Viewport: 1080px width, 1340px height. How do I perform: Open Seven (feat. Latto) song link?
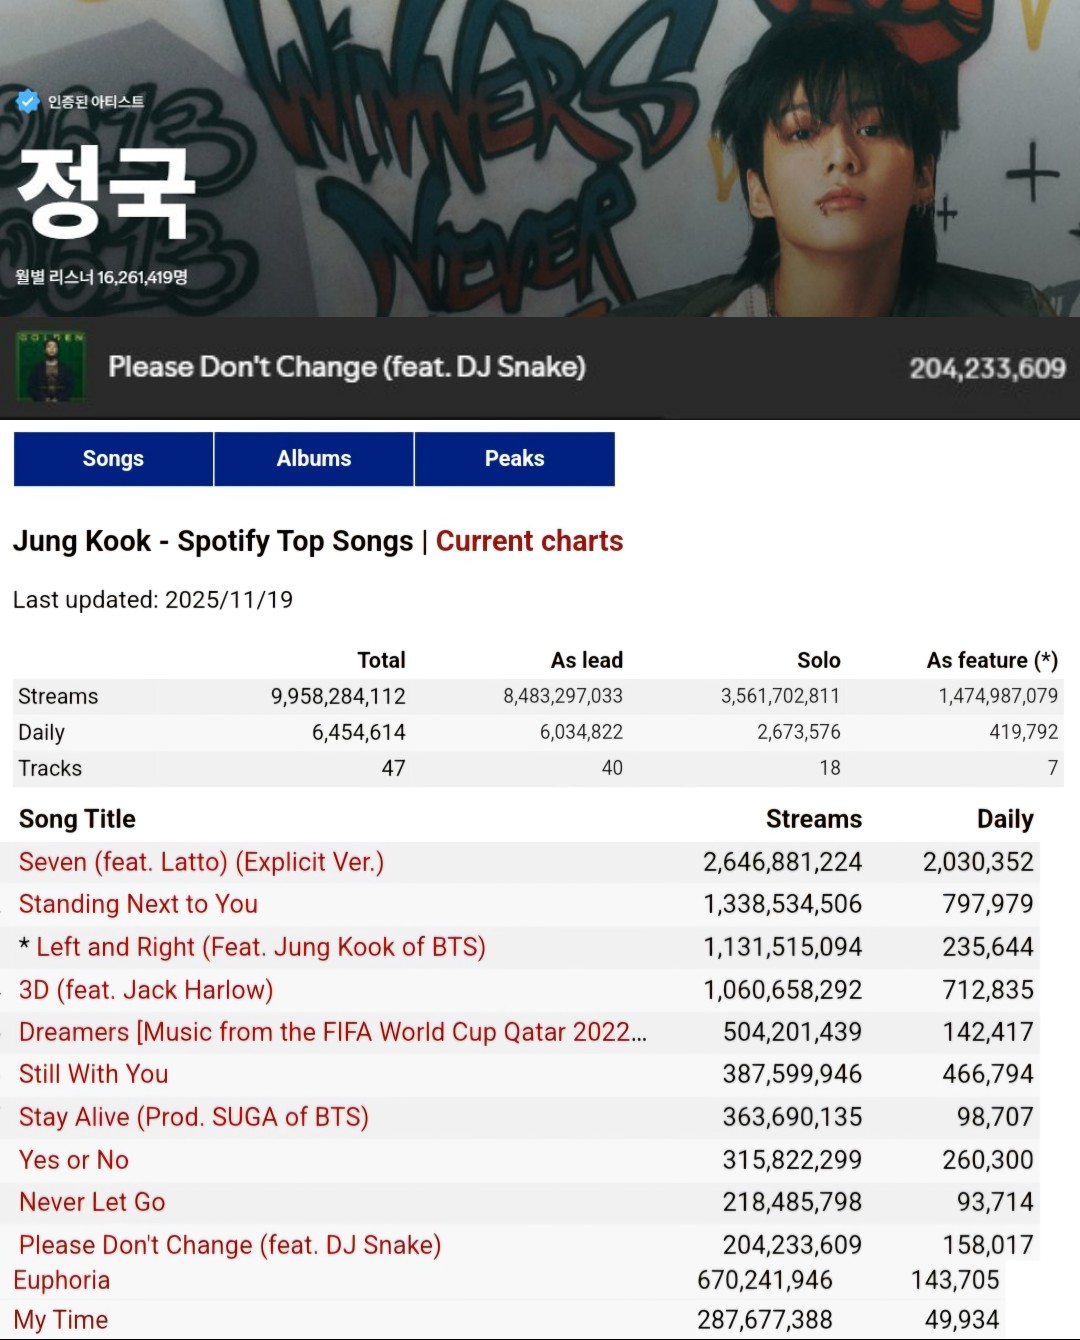click(201, 862)
